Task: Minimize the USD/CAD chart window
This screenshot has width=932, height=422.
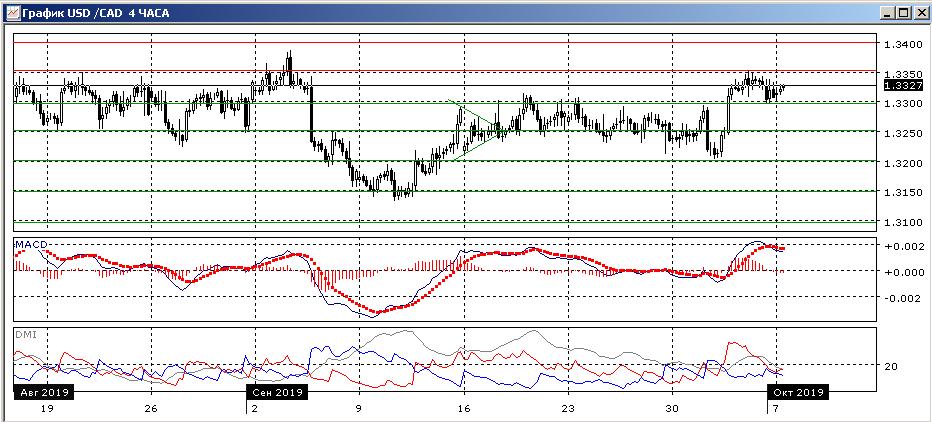Action: pyautogui.click(x=888, y=12)
